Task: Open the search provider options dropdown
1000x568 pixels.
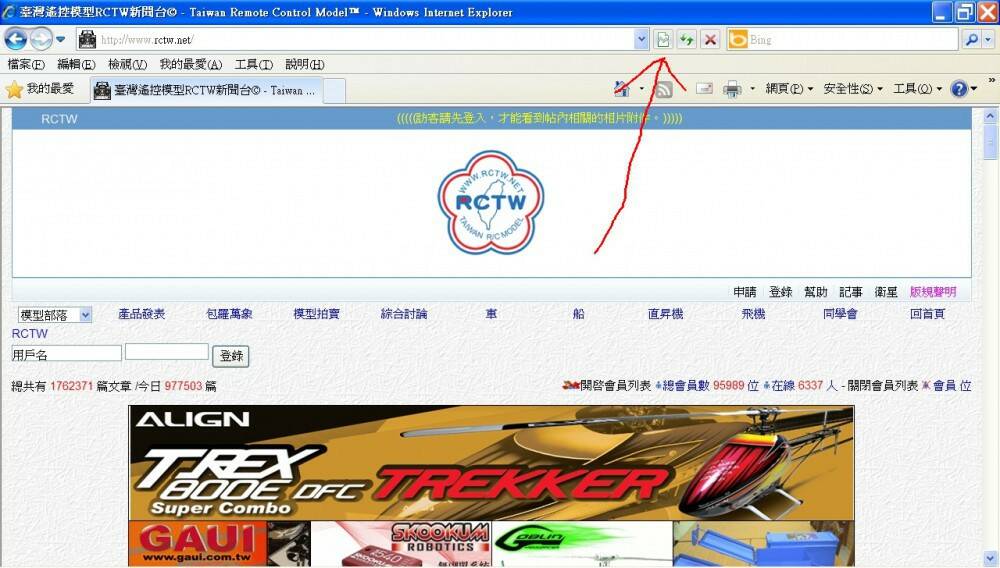Action: 989,40
